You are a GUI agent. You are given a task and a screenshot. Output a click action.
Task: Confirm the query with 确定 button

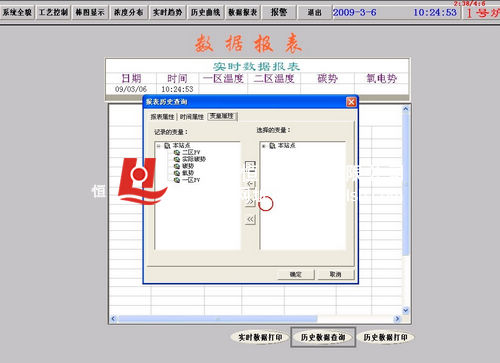tap(296, 274)
